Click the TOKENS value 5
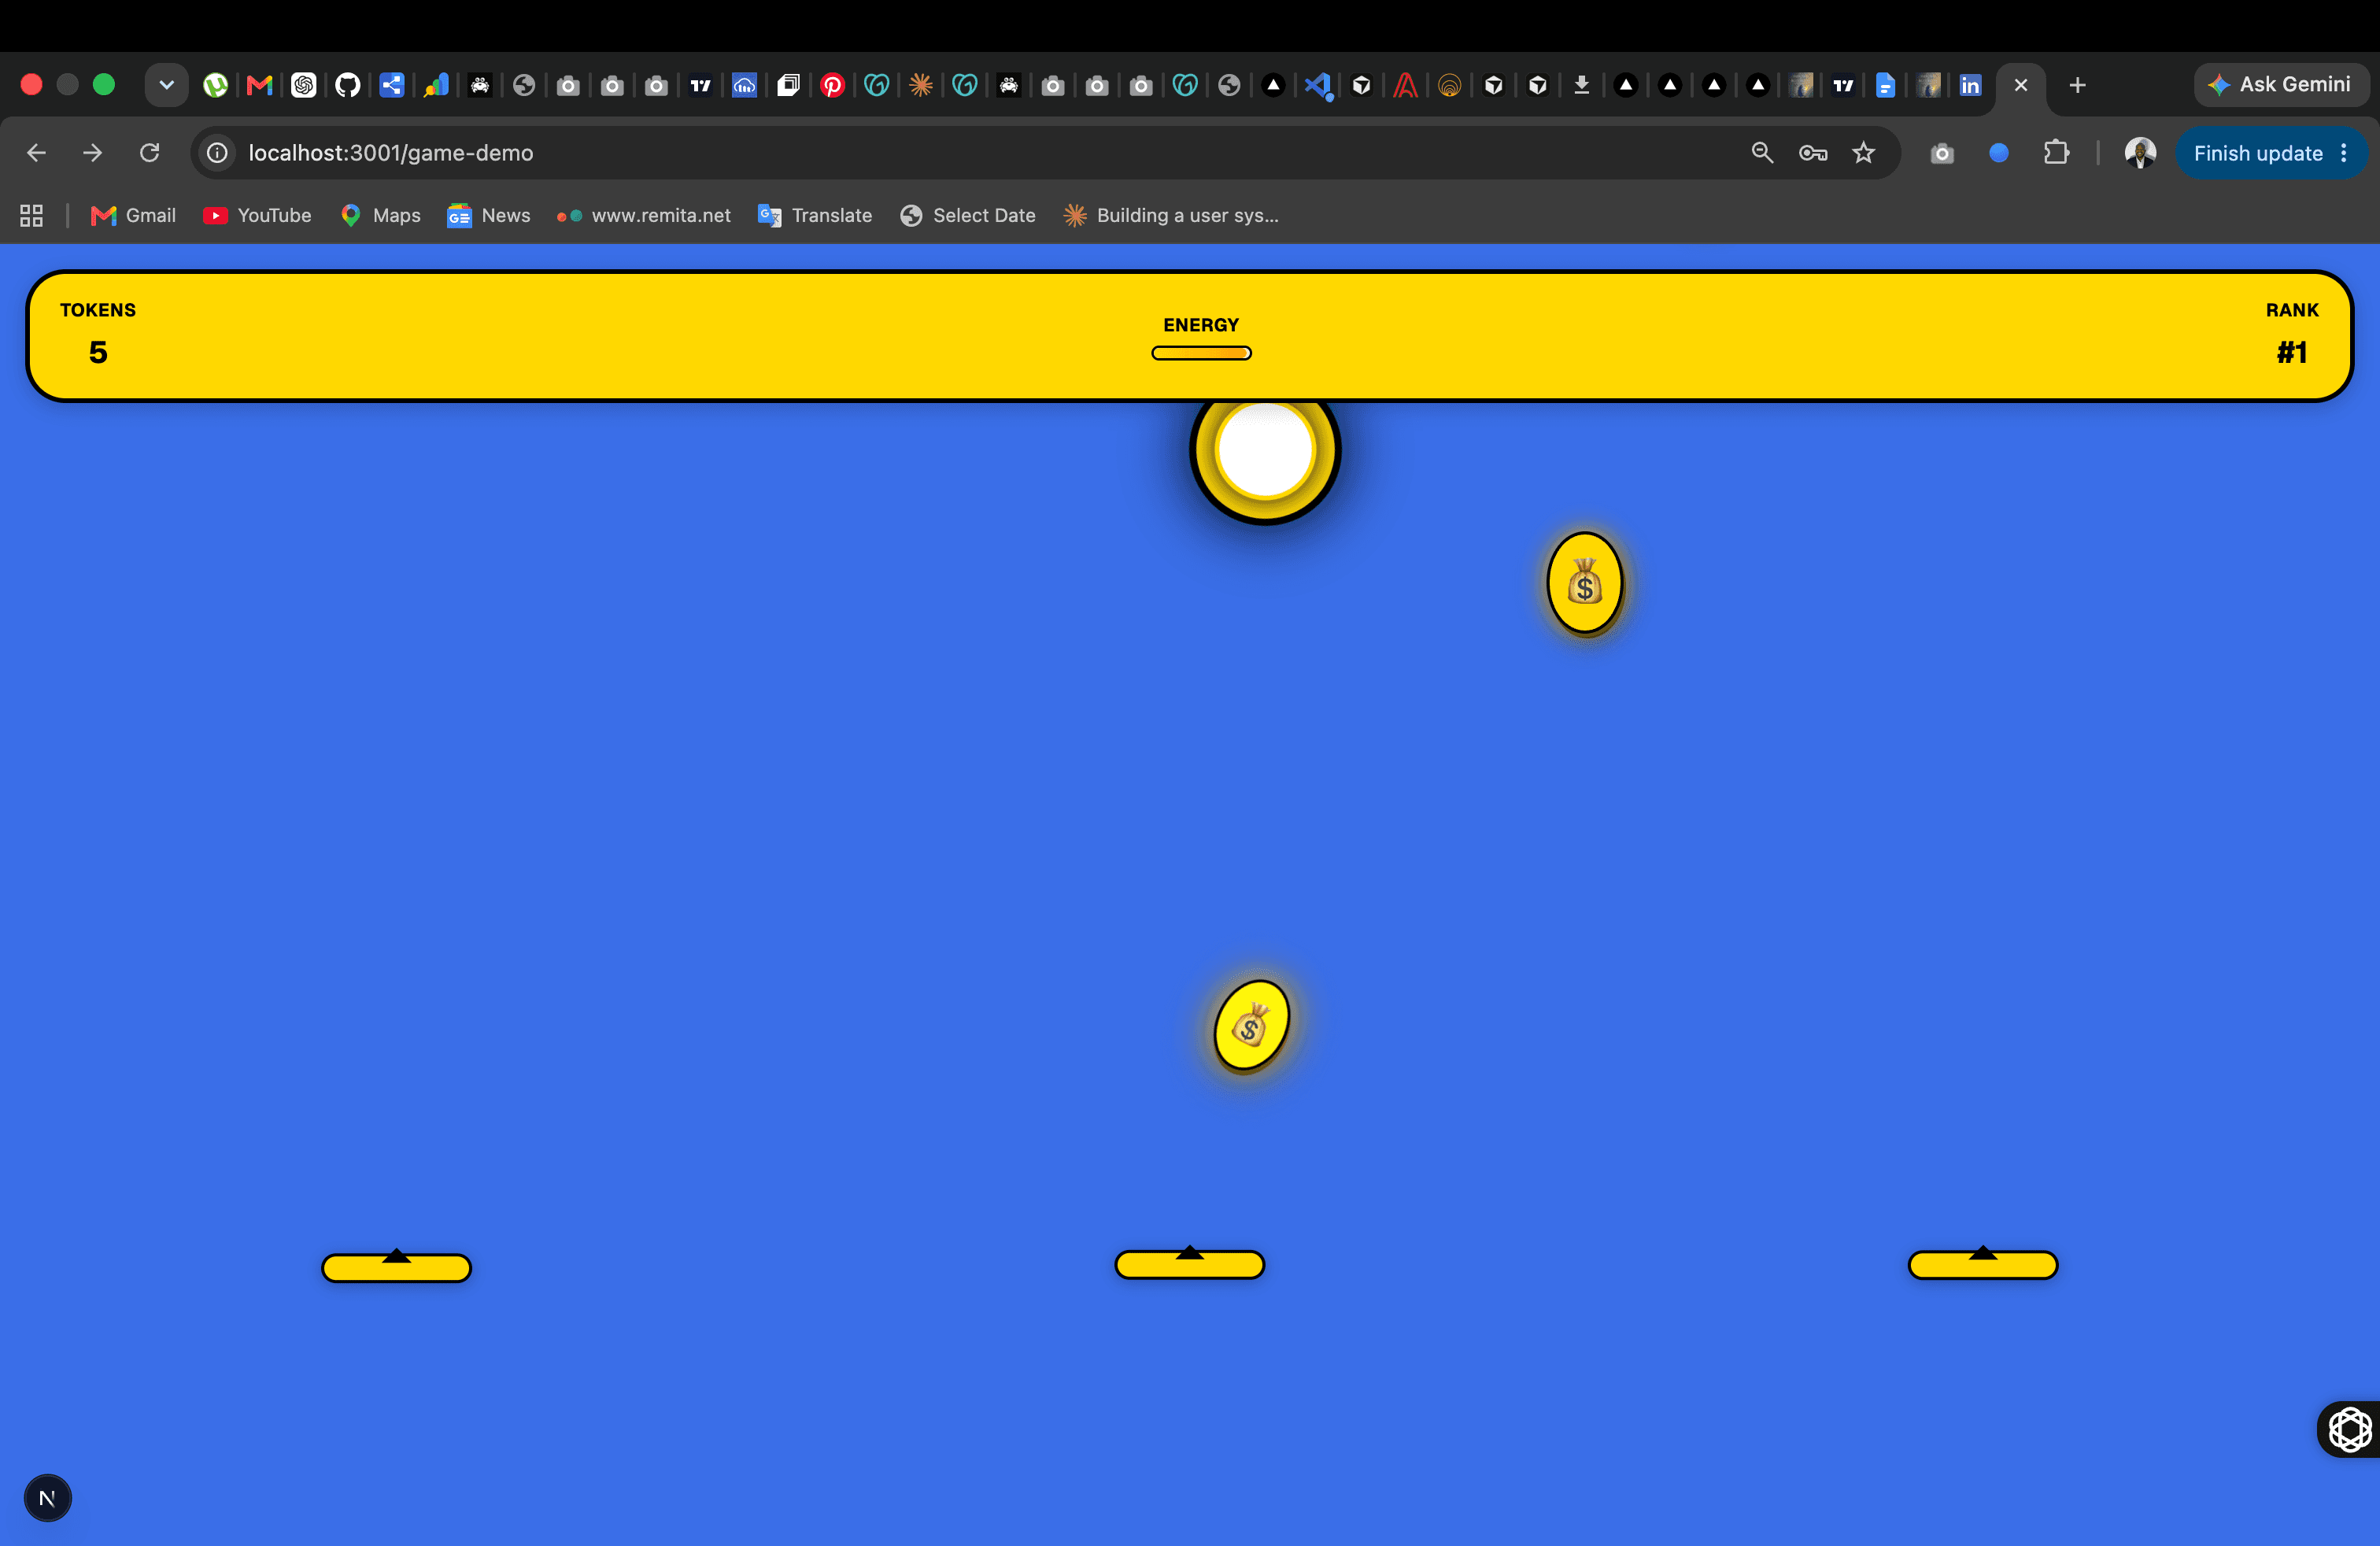Image resolution: width=2380 pixels, height=1546 pixels. [x=98, y=352]
